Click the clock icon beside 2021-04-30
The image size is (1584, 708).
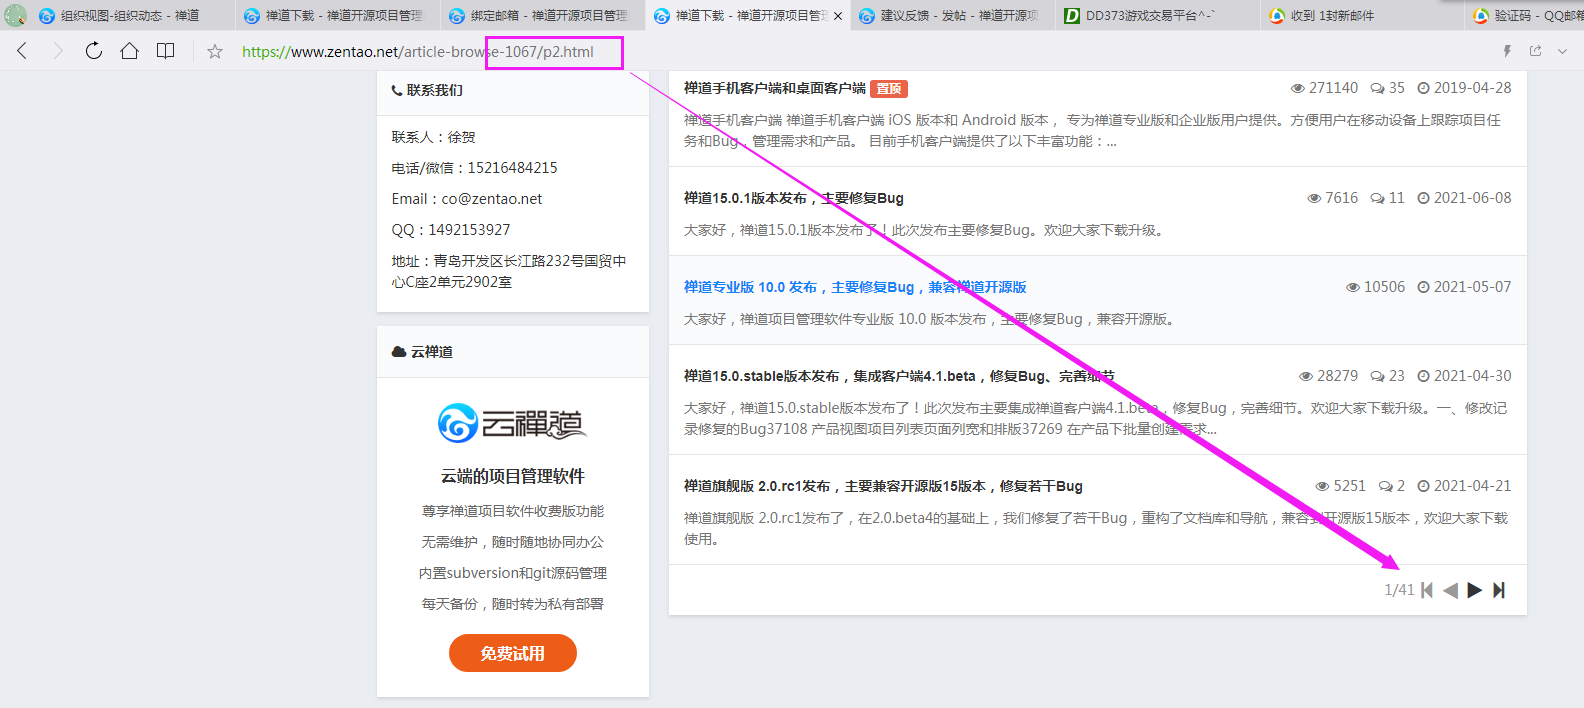[1423, 376]
